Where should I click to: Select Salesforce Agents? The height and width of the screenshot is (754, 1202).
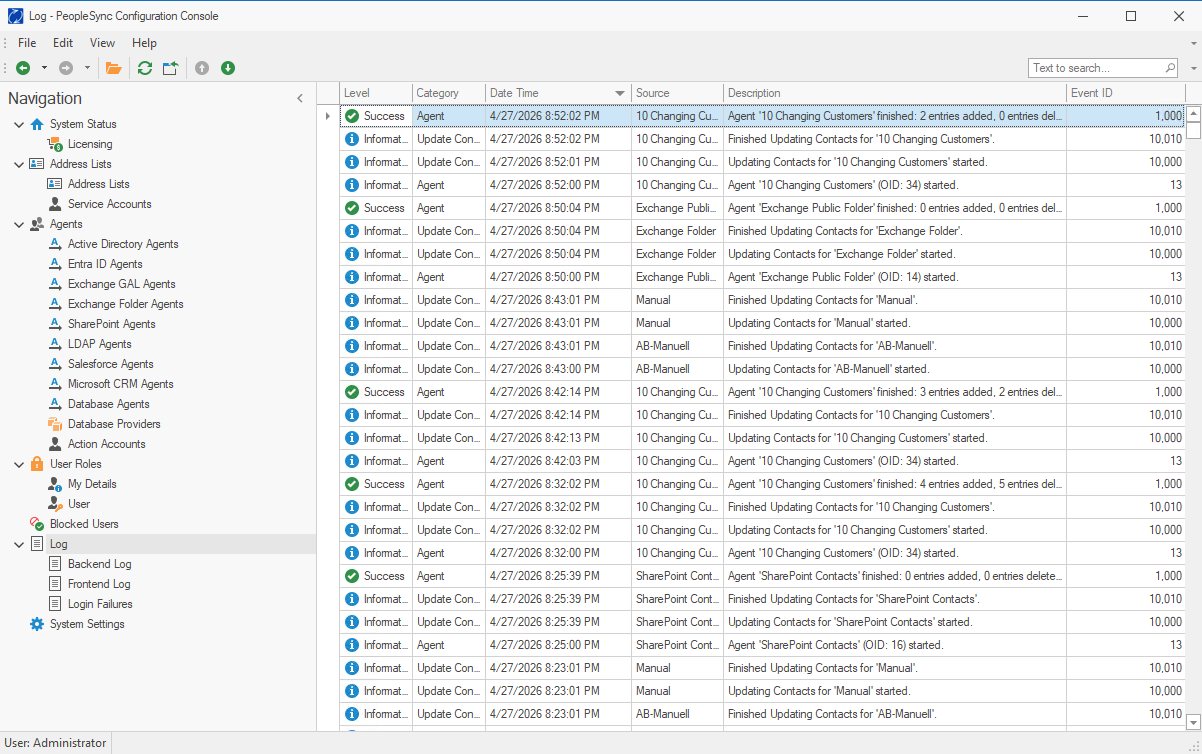pos(111,364)
